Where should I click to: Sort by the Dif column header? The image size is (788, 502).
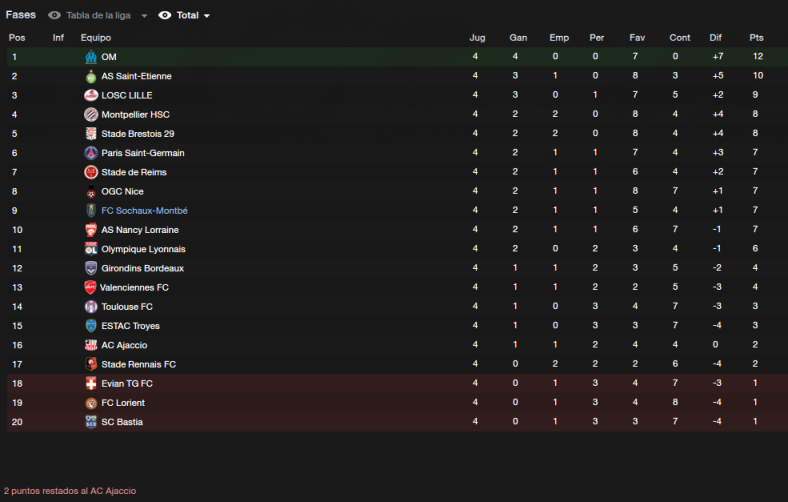[715, 38]
